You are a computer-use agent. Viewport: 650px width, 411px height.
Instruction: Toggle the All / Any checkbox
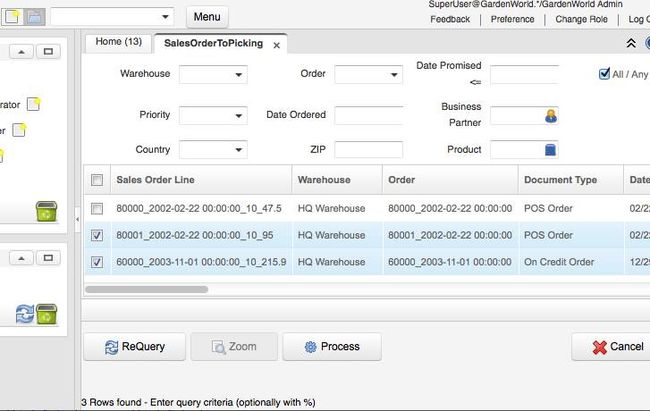coord(604,73)
